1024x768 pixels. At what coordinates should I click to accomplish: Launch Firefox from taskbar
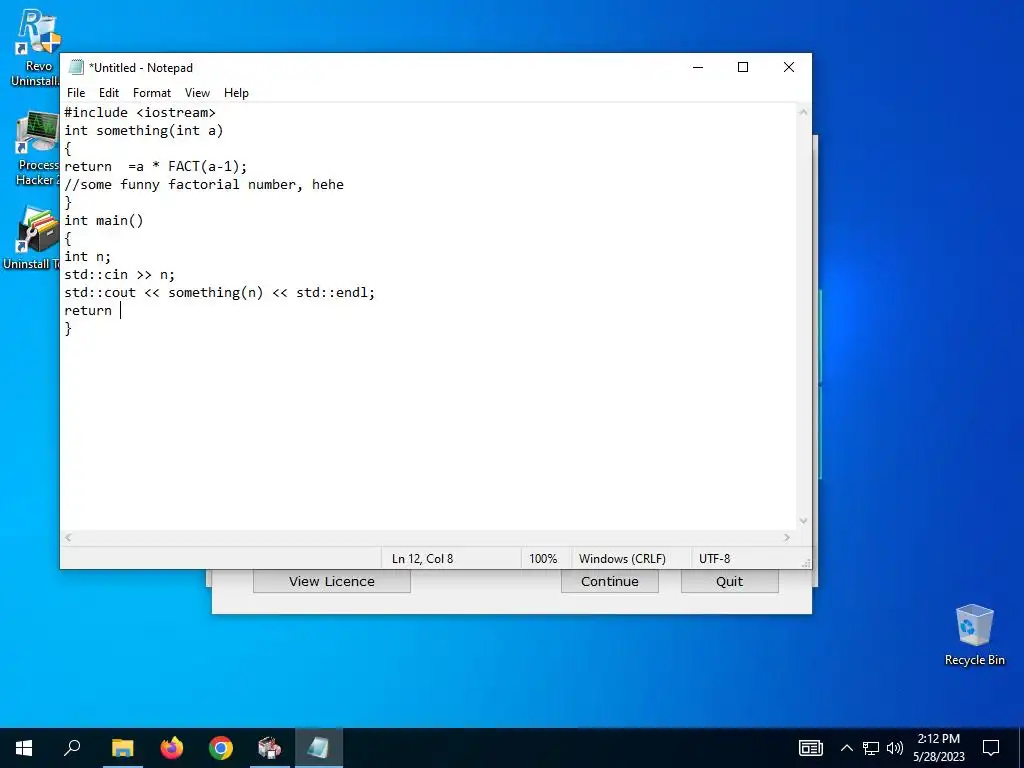[172, 748]
